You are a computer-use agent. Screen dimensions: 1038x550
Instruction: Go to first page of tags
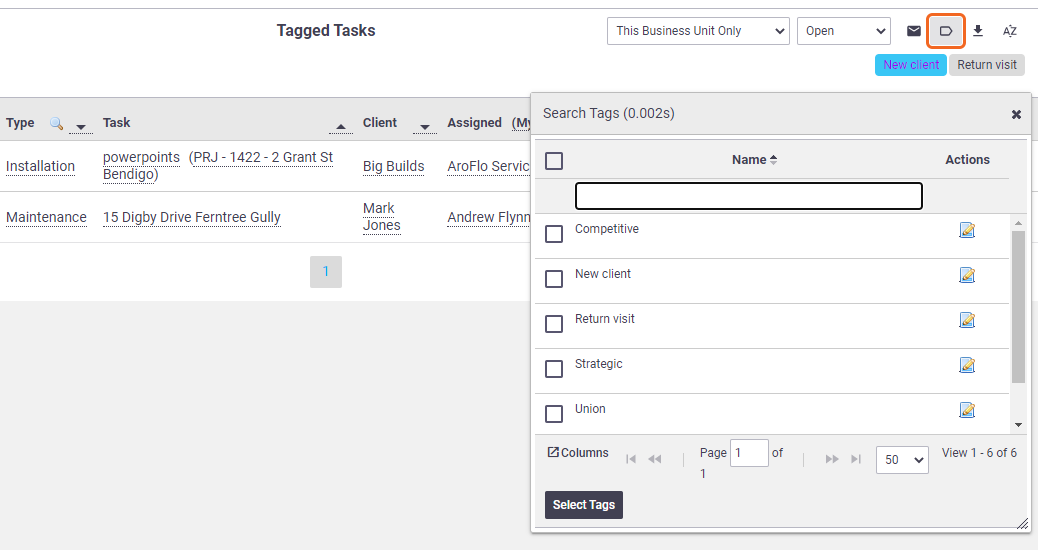631,459
